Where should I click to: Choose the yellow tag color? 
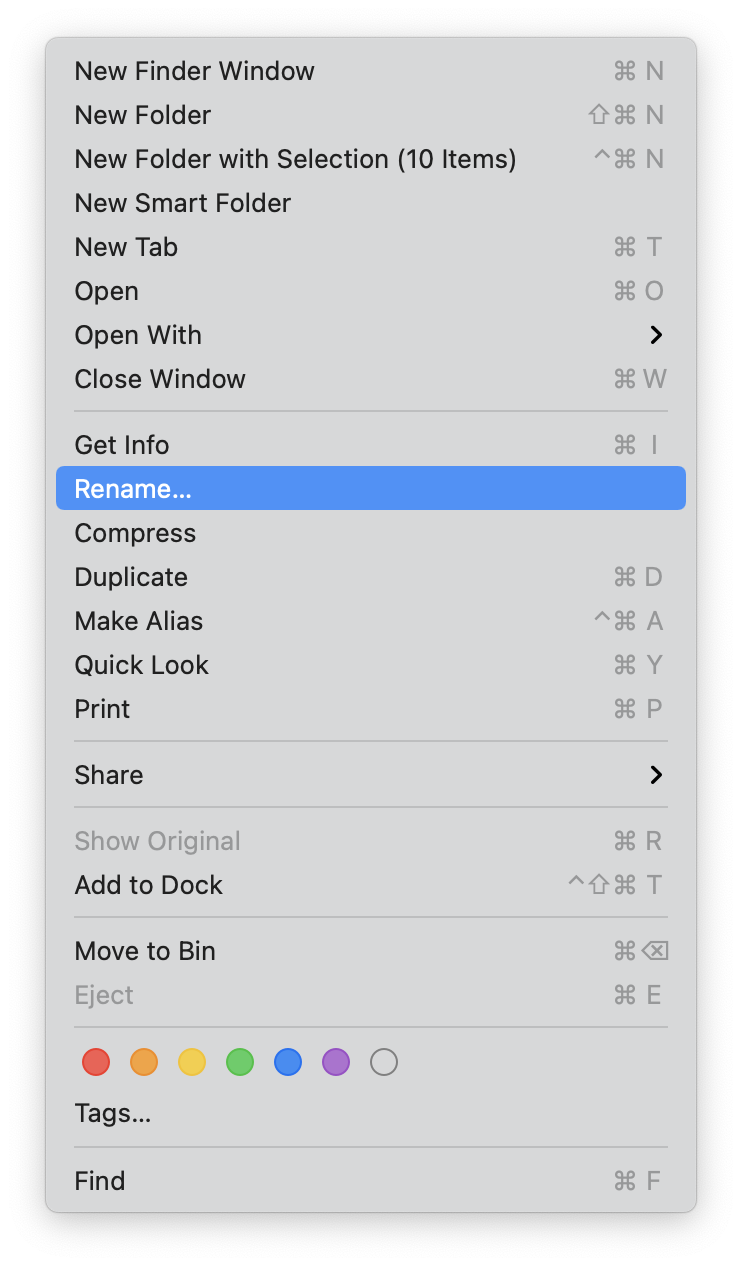click(x=192, y=1061)
